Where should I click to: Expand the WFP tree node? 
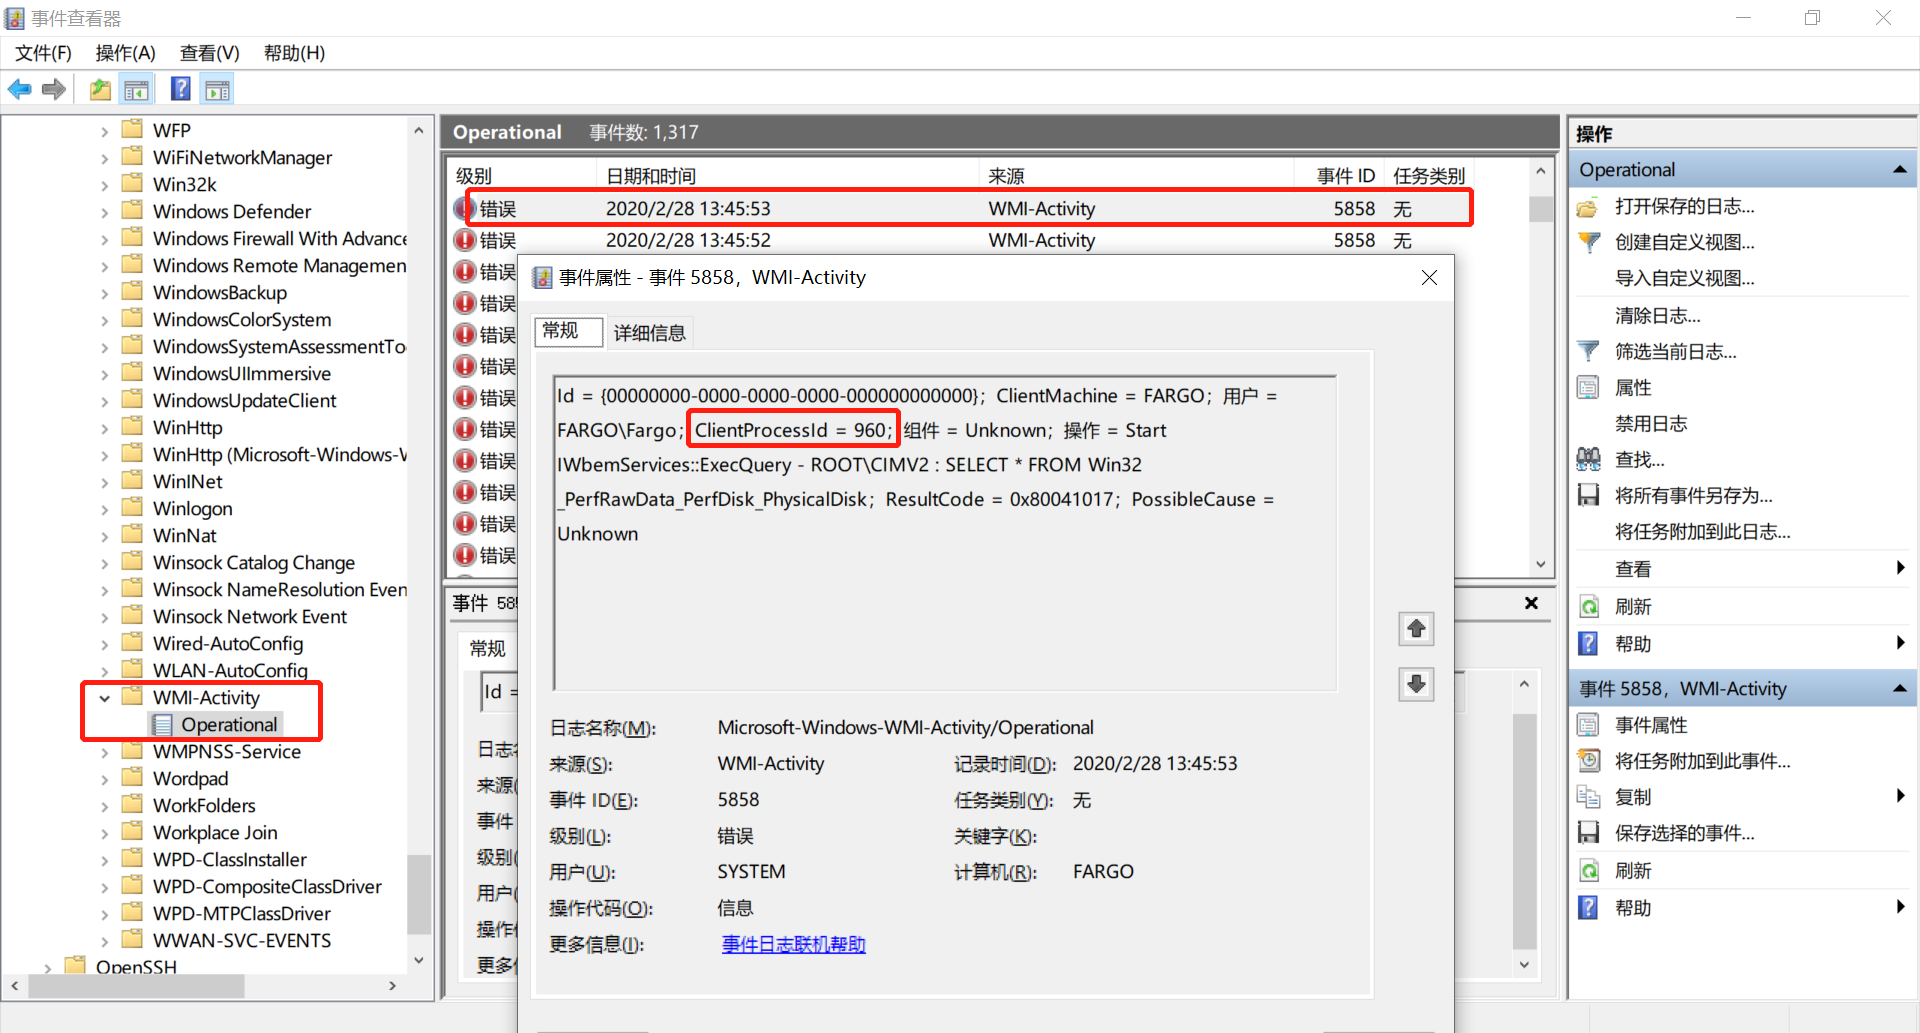pyautogui.click(x=105, y=130)
